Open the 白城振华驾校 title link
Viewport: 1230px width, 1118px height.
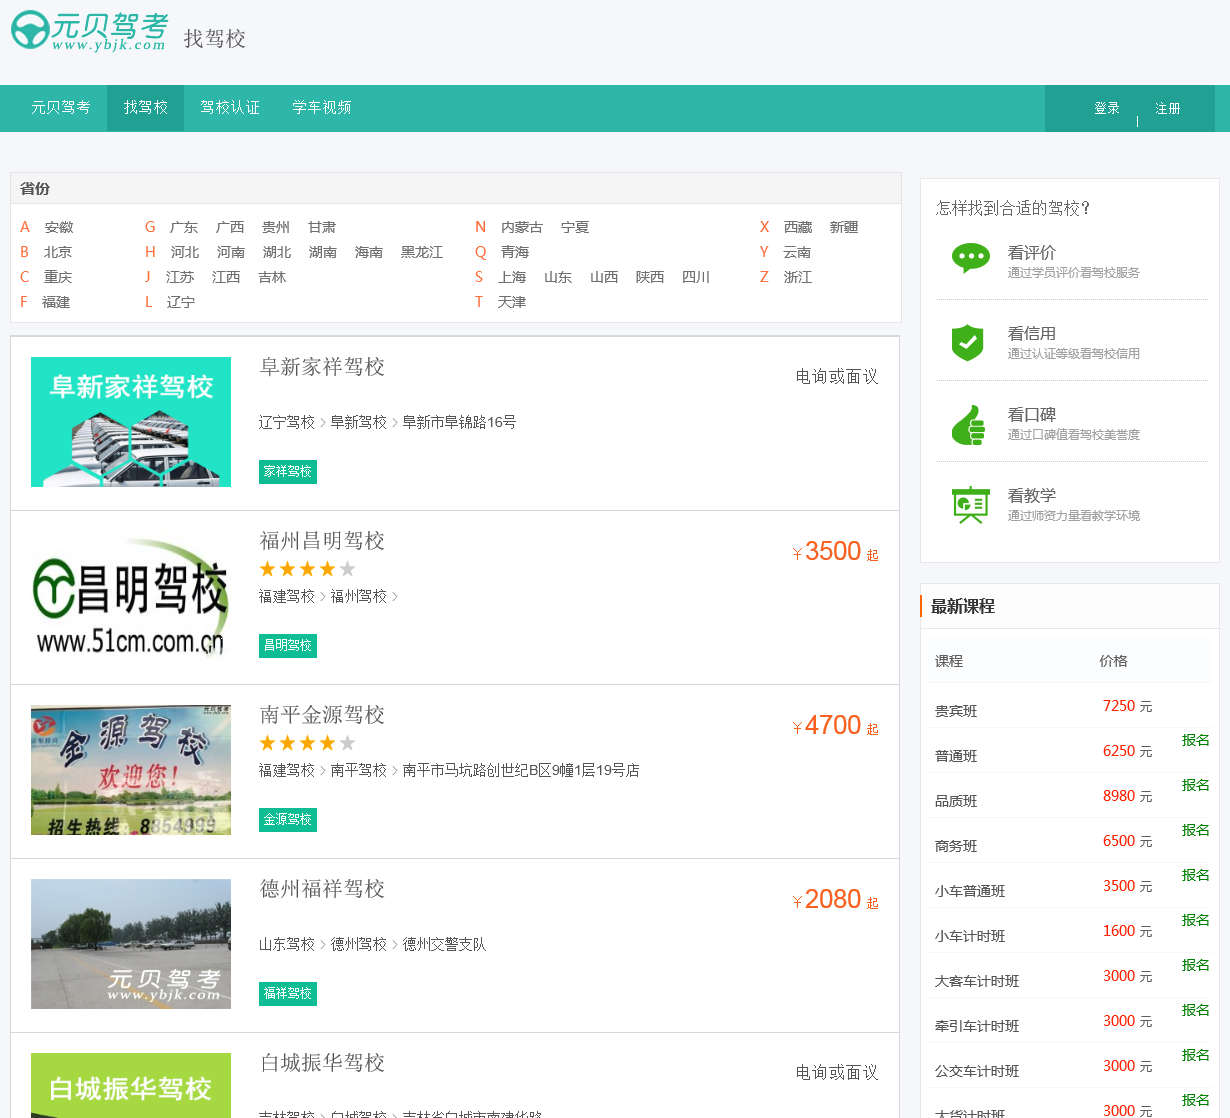coord(322,1063)
